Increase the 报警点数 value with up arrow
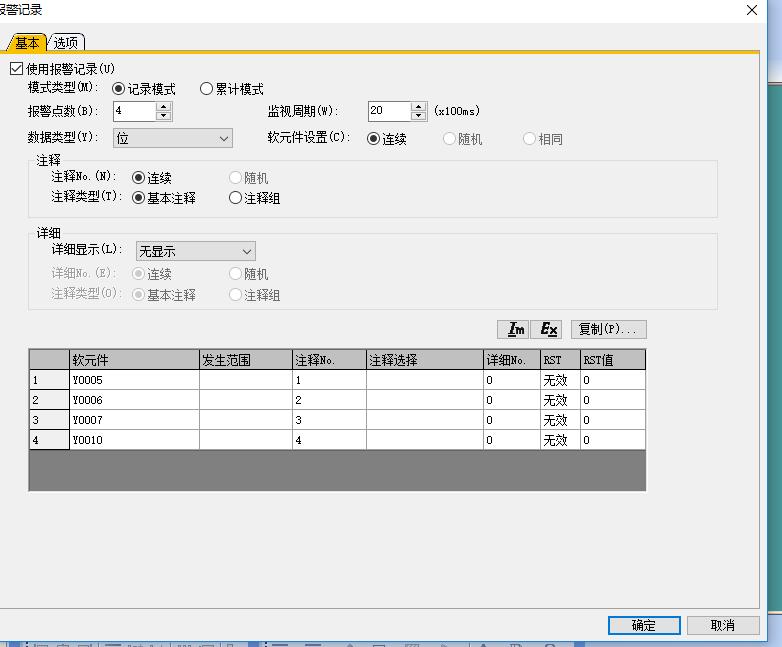The height and width of the screenshot is (647, 782). (x=164, y=106)
